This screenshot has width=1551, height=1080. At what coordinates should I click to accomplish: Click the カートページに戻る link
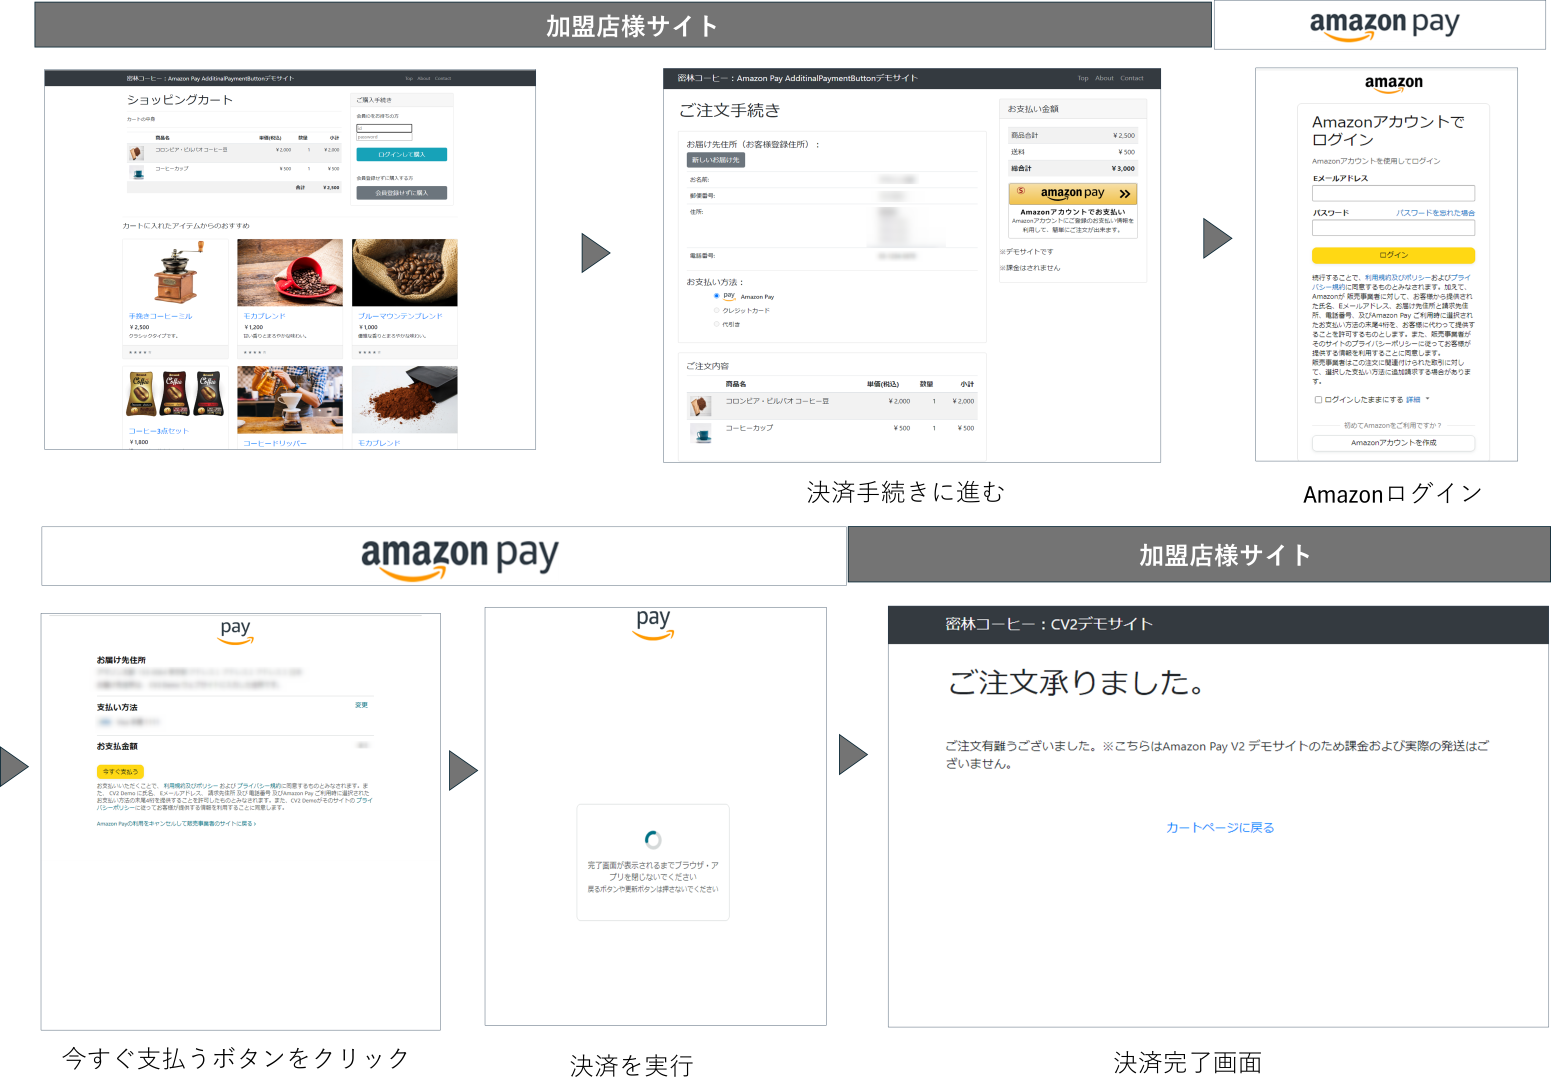1218,827
